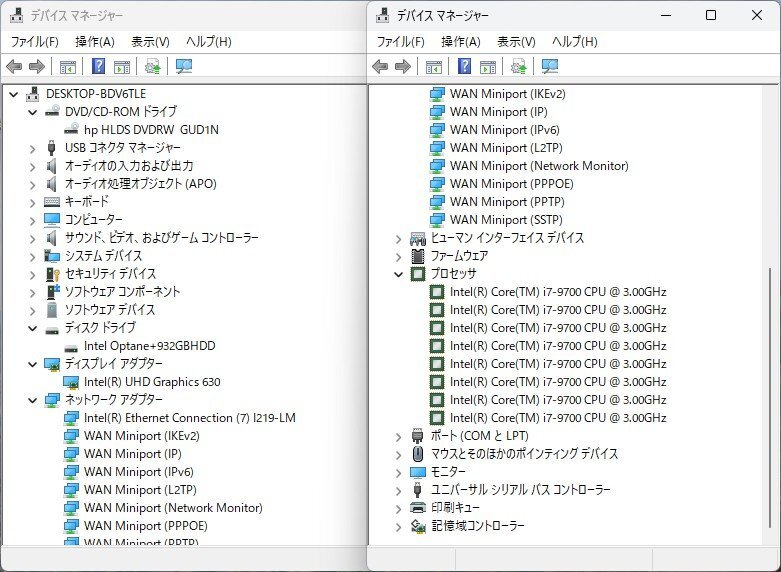
Task: Select the DESKTOP-BDV6TLE root node
Action: 95,94
